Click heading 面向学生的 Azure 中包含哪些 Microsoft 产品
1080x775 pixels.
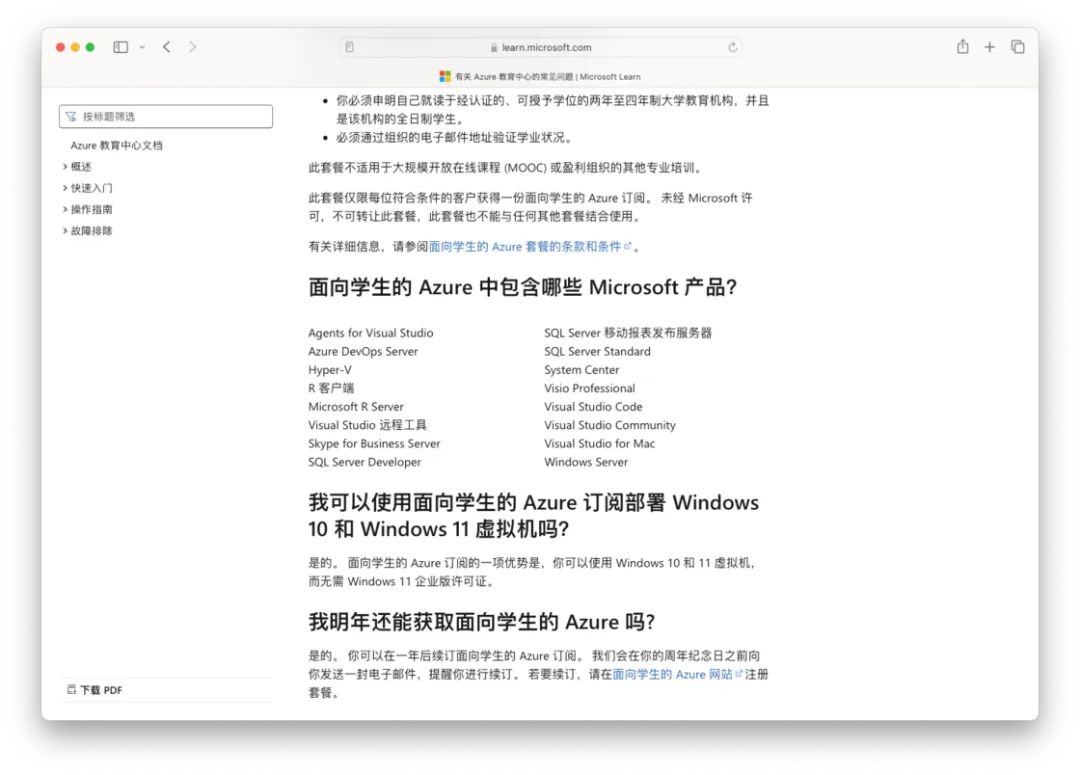point(522,287)
